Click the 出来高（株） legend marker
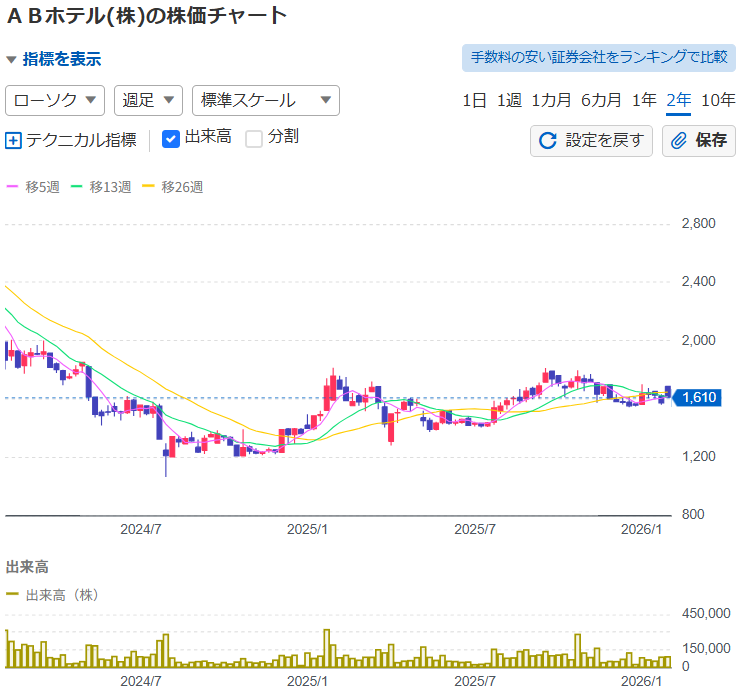749x692 pixels. (x=13, y=594)
